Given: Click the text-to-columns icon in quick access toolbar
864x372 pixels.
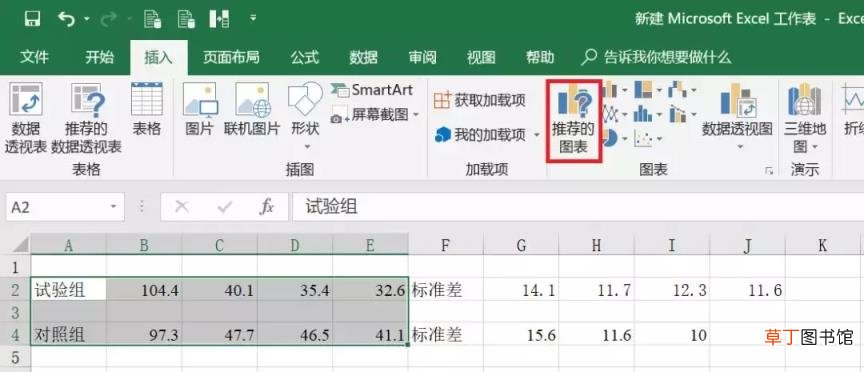Looking at the screenshot, I should coord(219,20).
